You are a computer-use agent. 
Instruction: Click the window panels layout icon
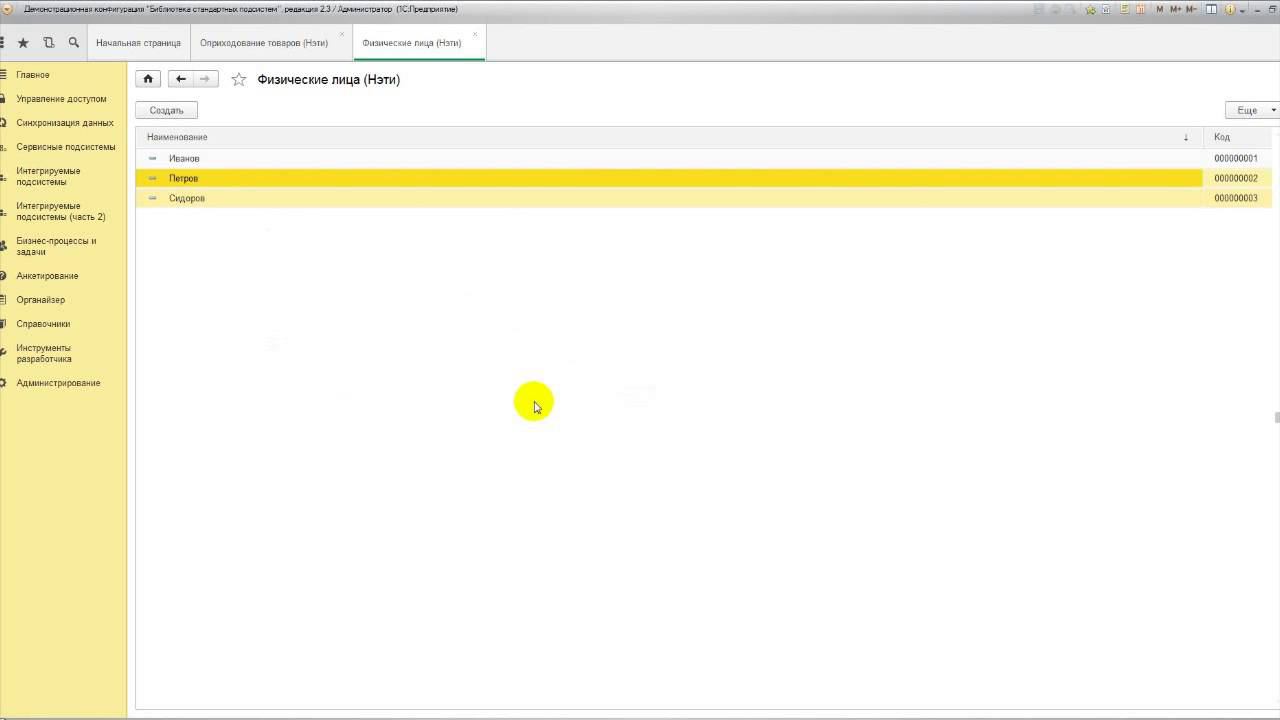[1211, 9]
